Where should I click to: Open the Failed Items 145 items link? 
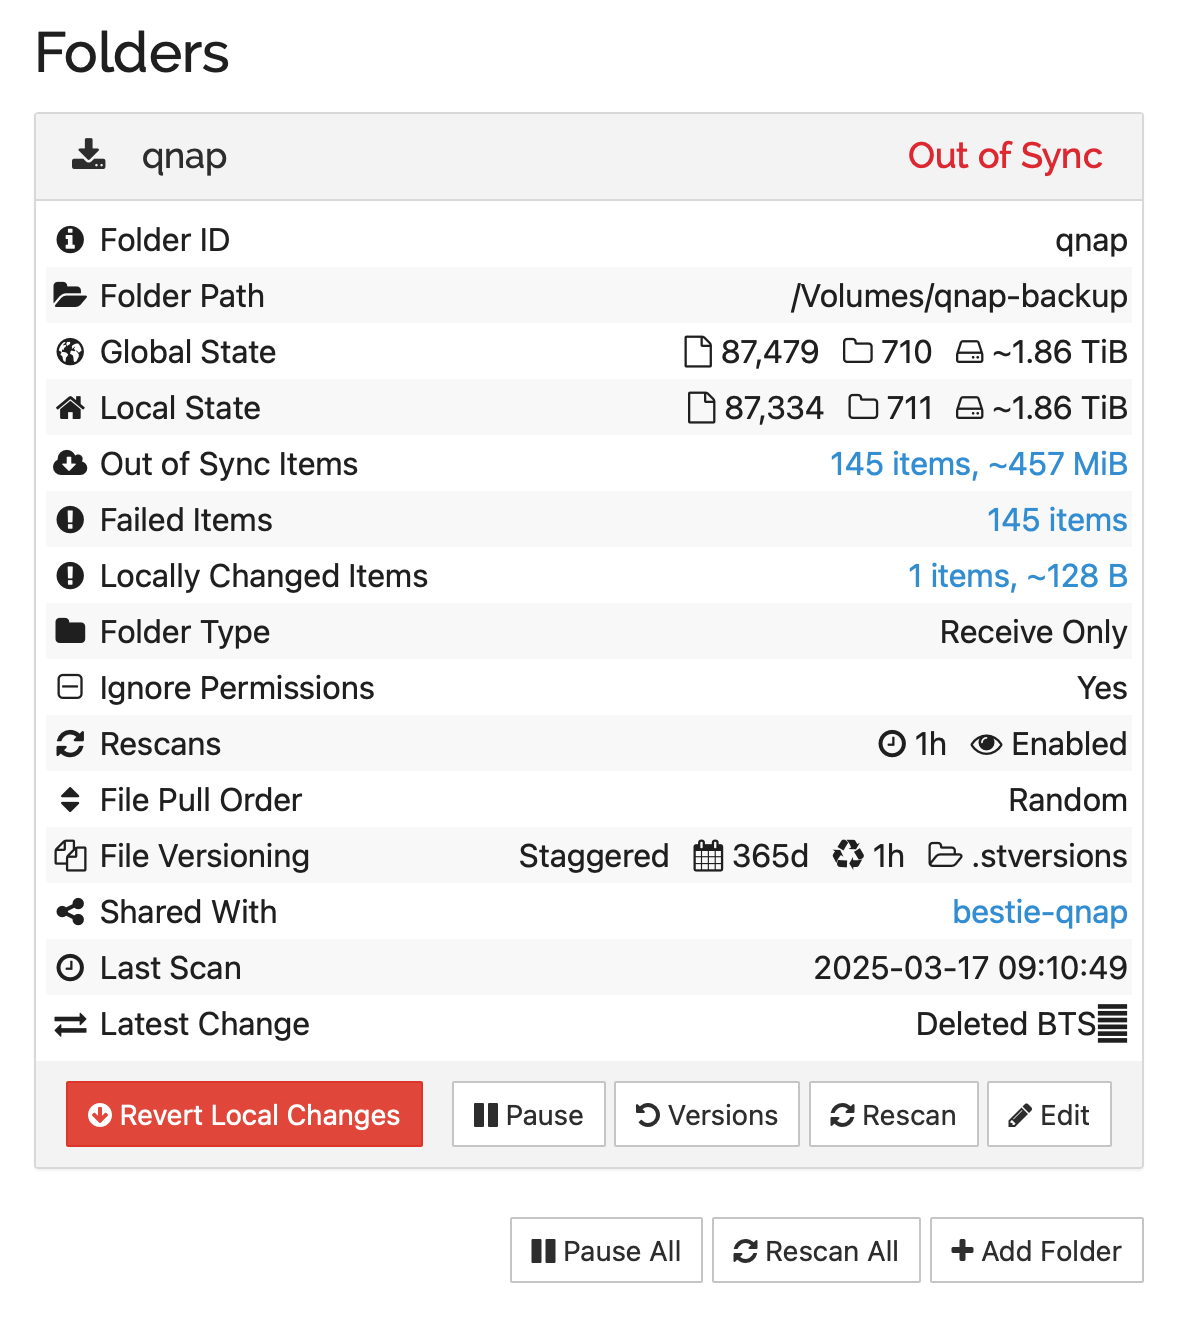(1057, 520)
